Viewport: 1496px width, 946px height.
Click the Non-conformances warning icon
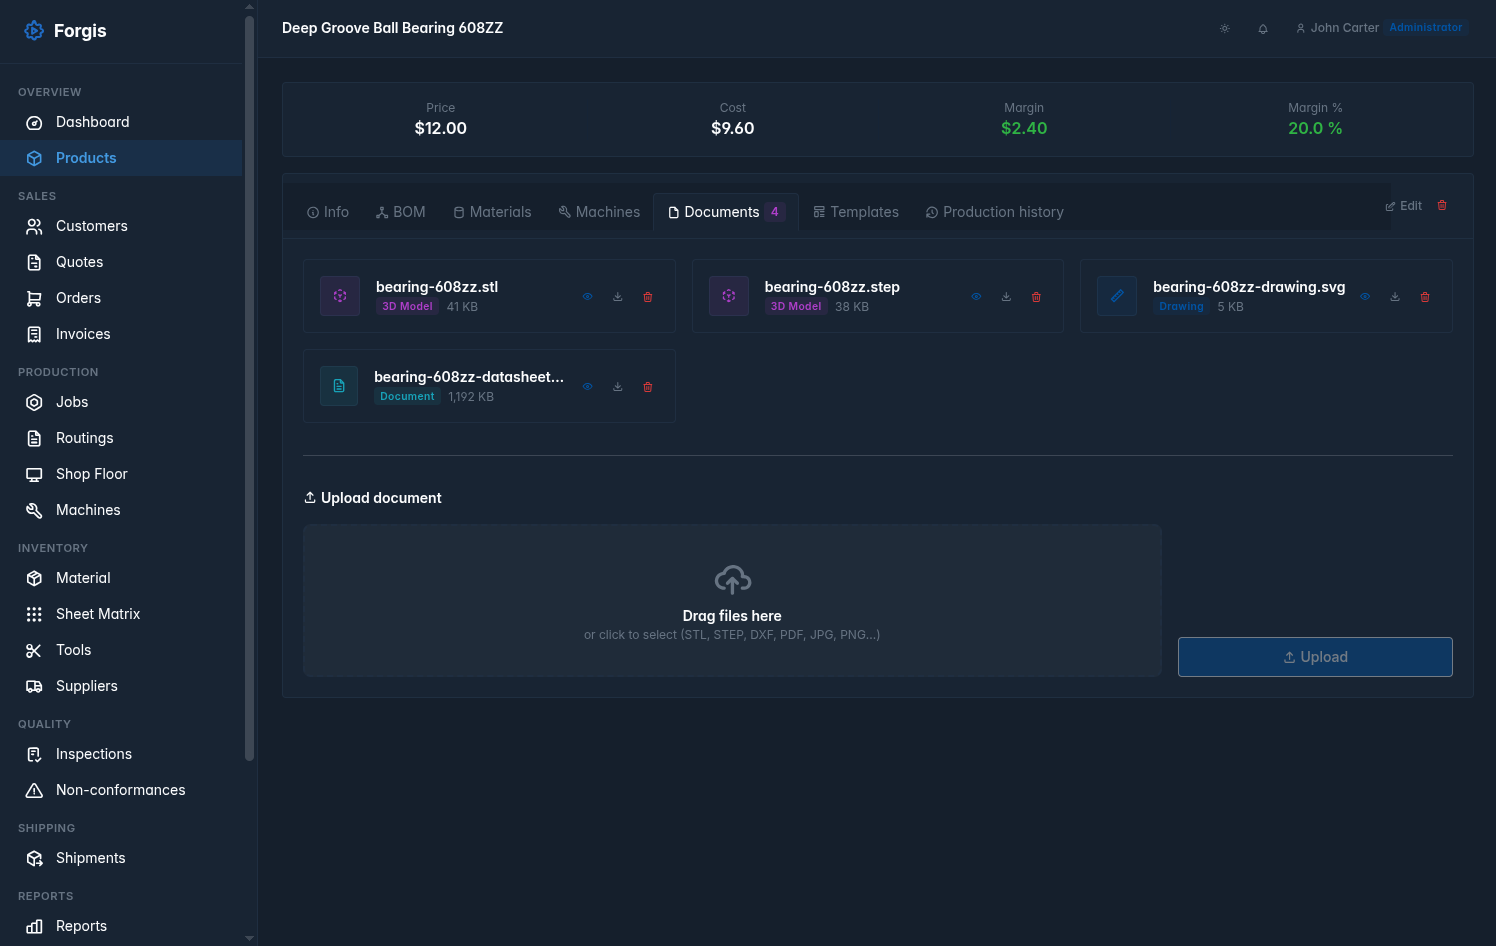coord(34,790)
